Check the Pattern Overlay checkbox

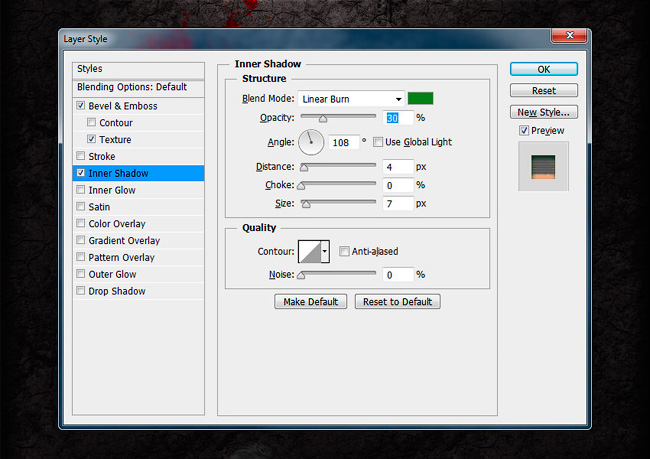(80, 257)
